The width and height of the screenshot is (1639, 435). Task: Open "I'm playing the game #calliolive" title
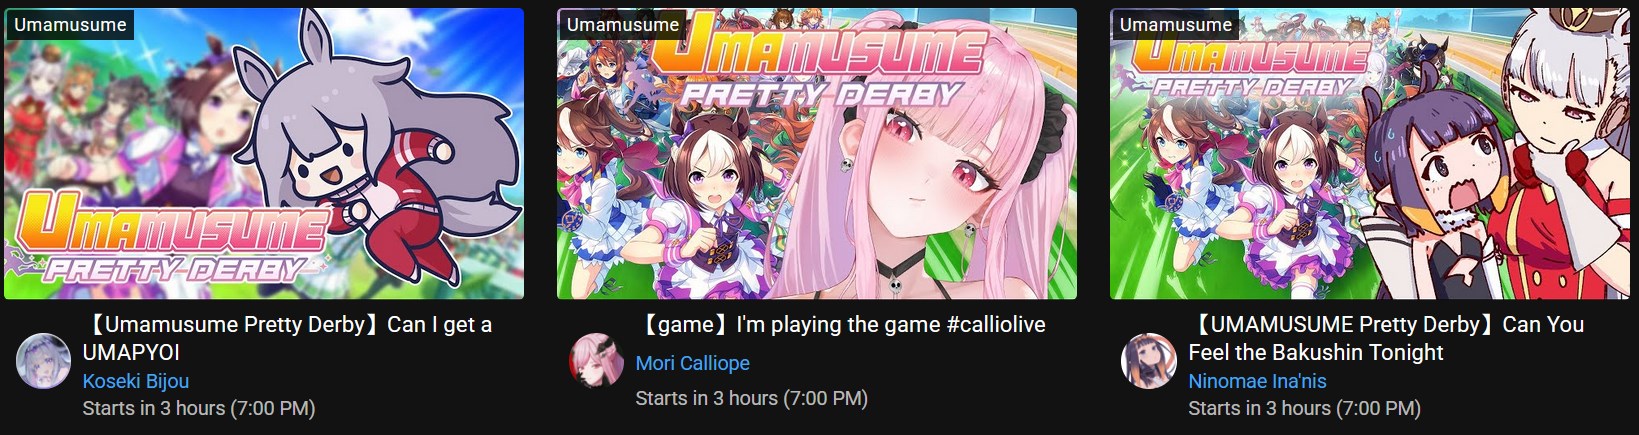(x=842, y=324)
